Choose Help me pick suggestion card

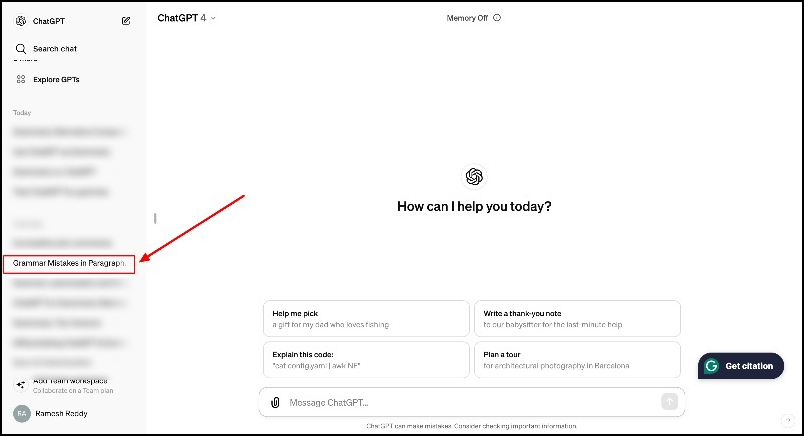click(366, 319)
